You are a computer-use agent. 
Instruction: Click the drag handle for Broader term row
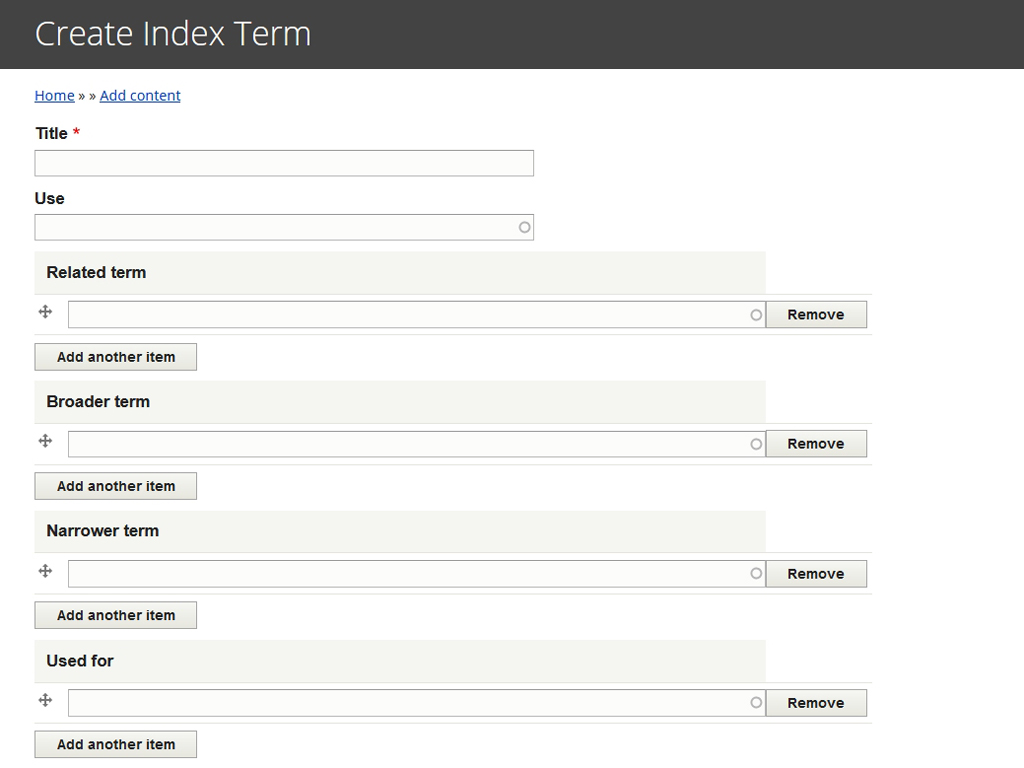pos(46,441)
